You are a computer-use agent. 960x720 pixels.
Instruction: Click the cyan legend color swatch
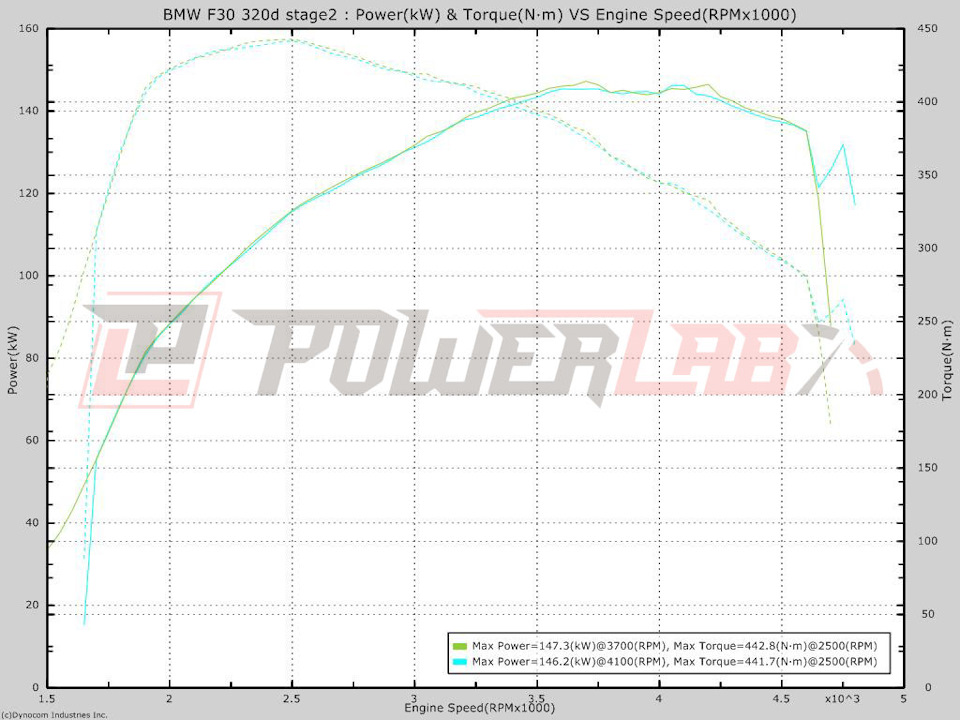(x=459, y=662)
